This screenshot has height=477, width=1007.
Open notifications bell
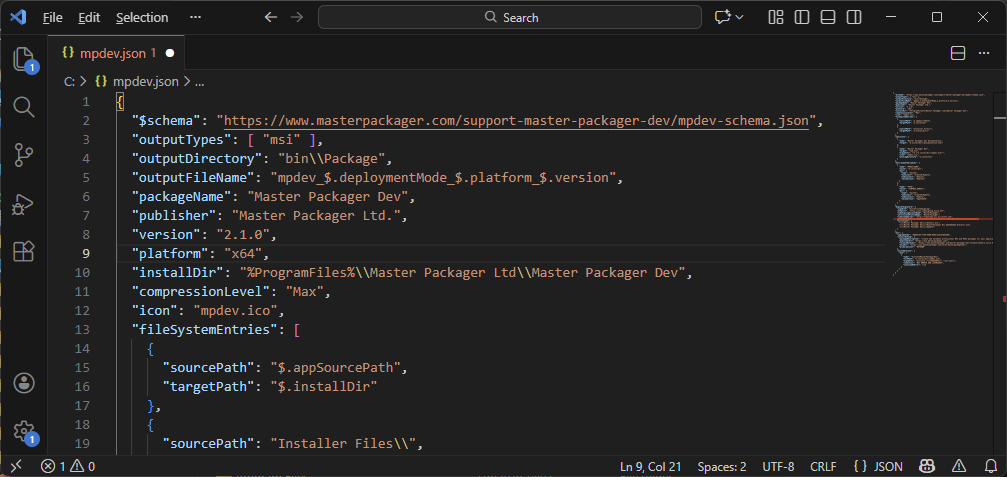pos(990,466)
